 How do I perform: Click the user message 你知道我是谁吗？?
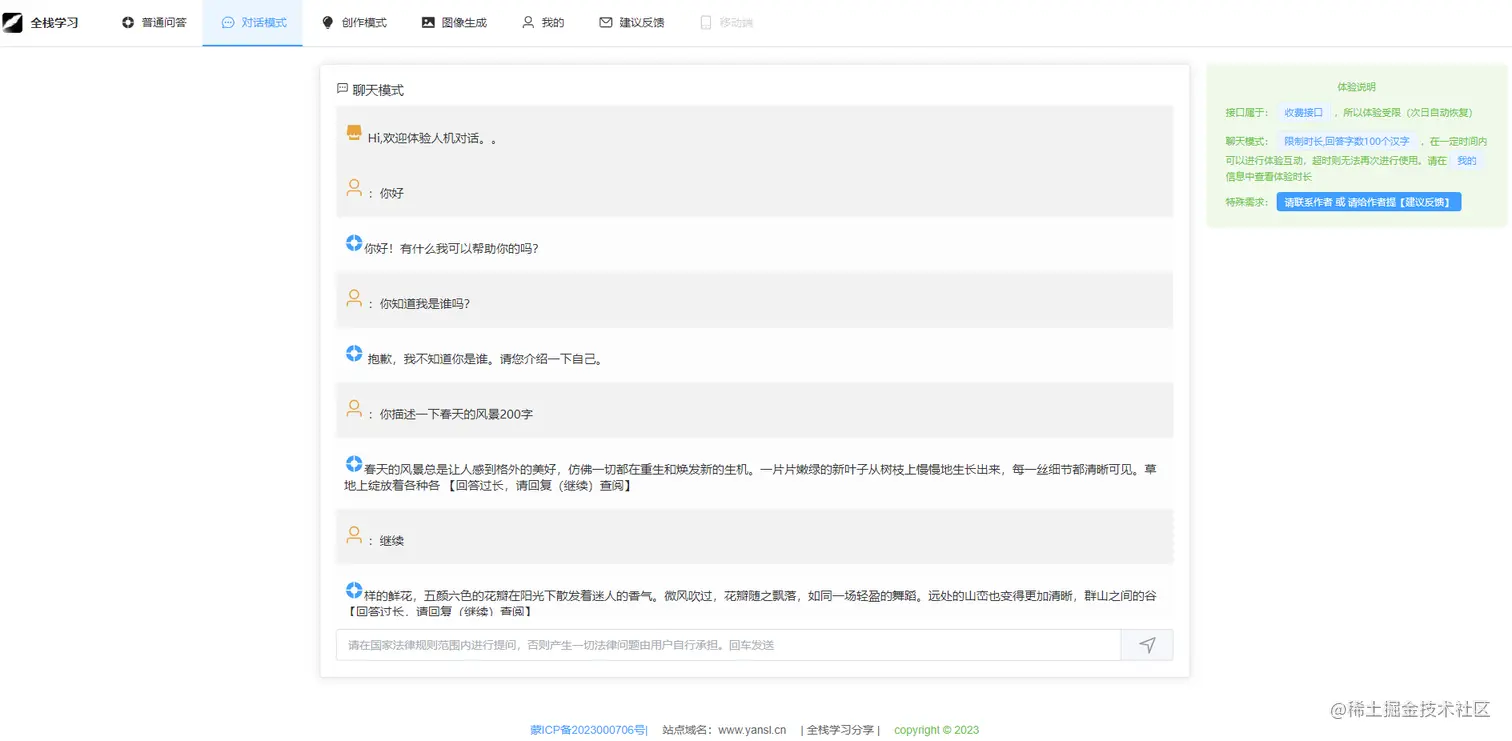425,304
